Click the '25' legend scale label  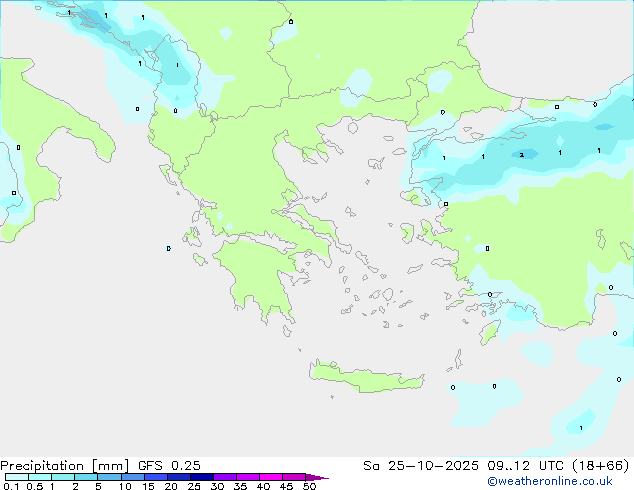[x=194, y=486]
